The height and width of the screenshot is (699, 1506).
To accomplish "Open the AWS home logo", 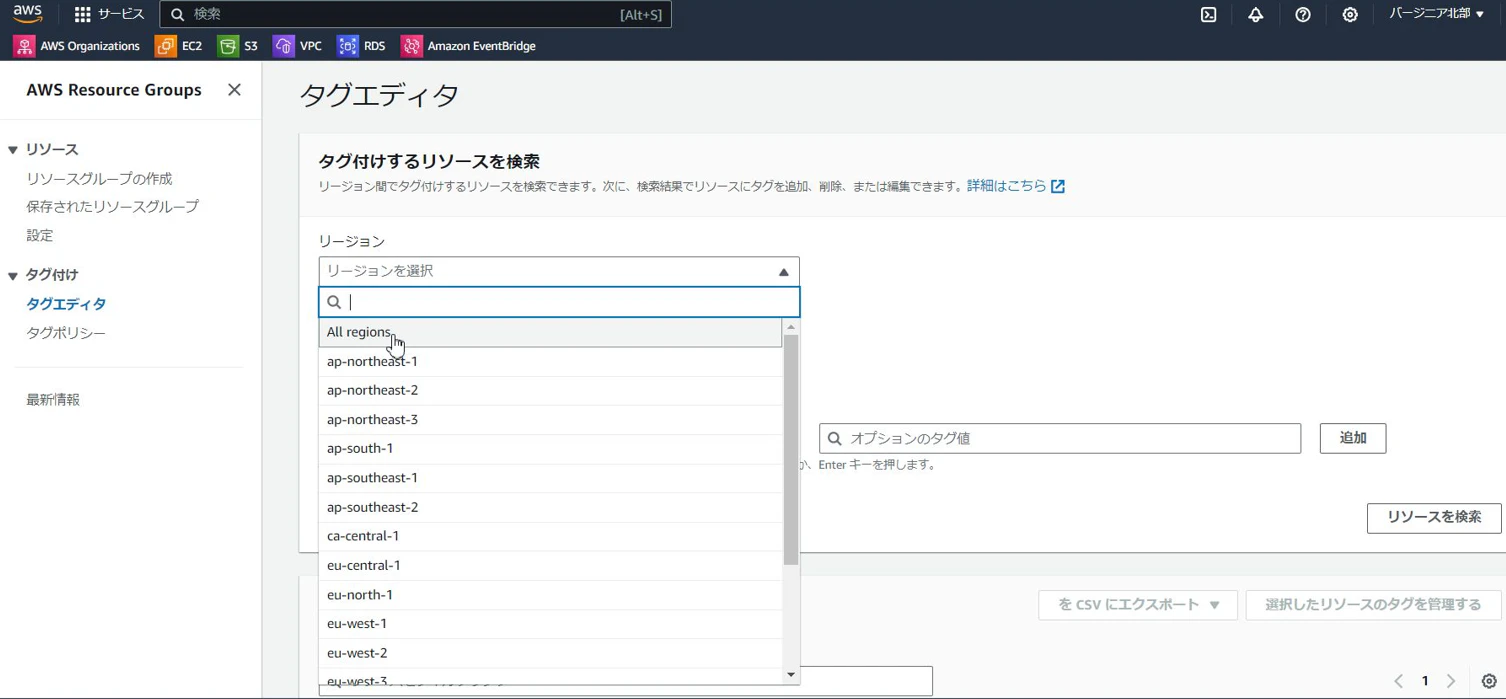I will tap(28, 14).
